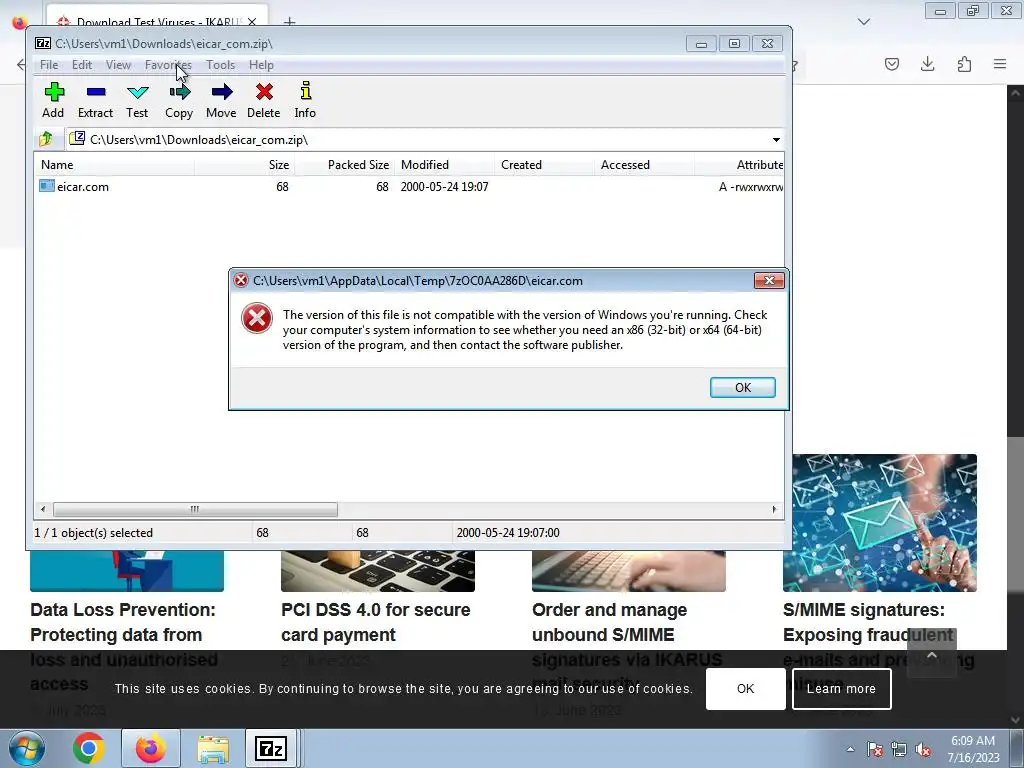The image size is (1024, 768).
Task: Click the Add toolbar icon in 7-Zip
Action: point(54,100)
